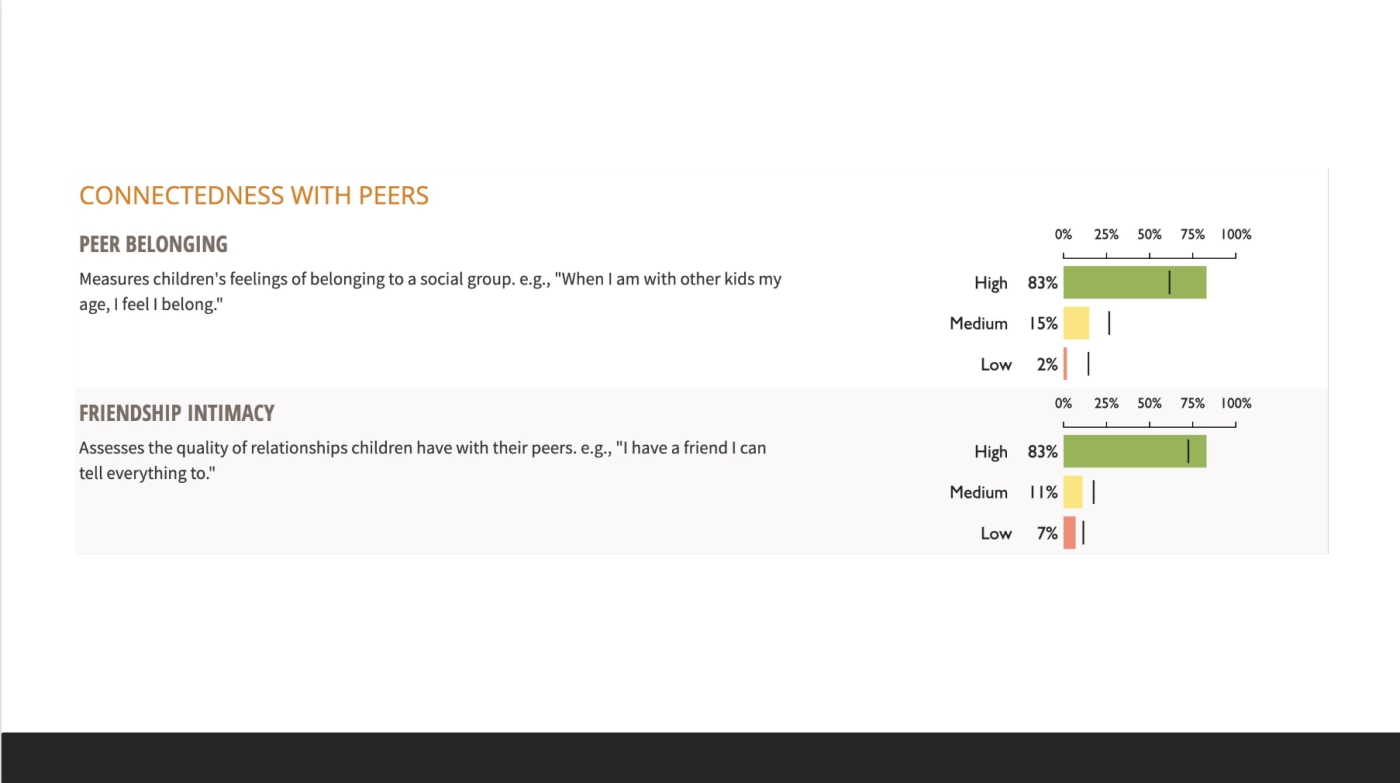Click the 15% Medium value under Peer Belonging
Image resolution: width=1400 pixels, height=783 pixels.
click(x=1043, y=324)
